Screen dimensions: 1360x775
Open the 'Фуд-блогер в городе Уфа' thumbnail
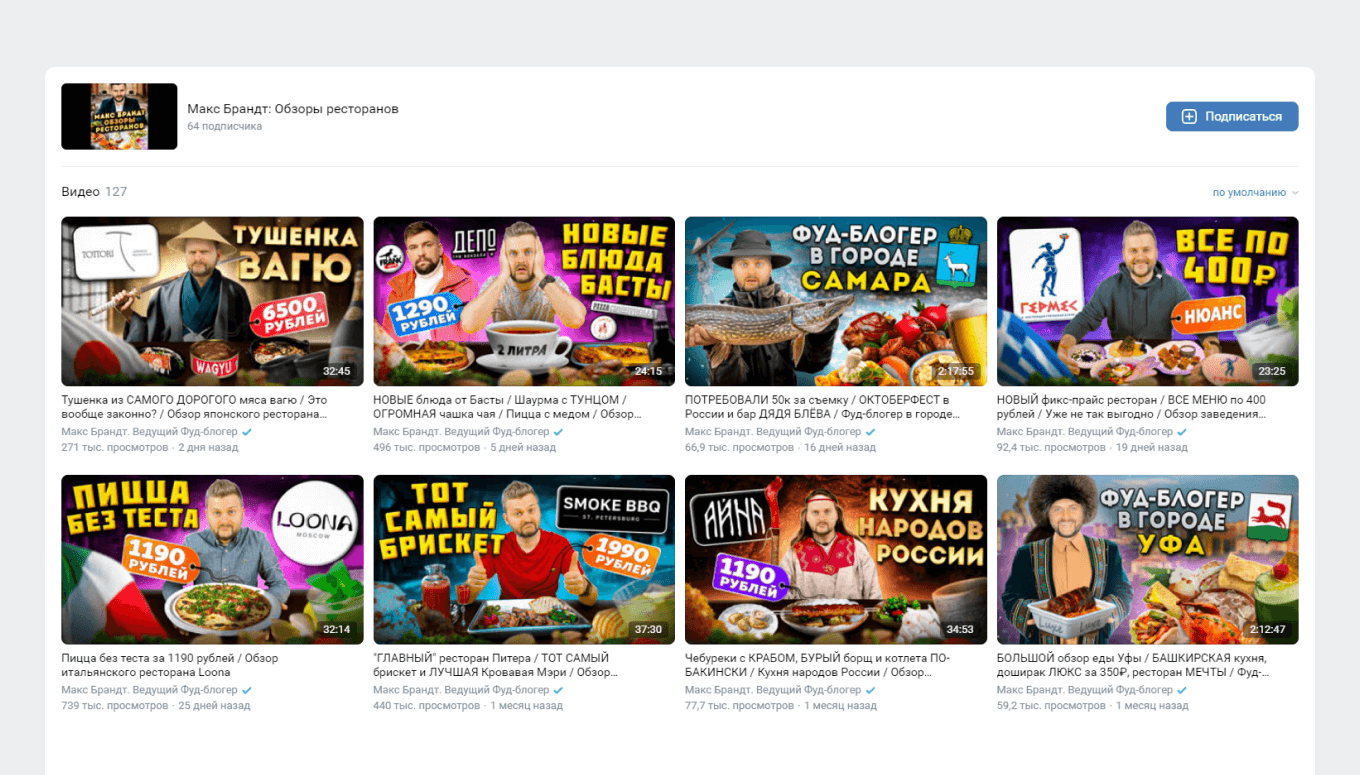[1147, 559]
